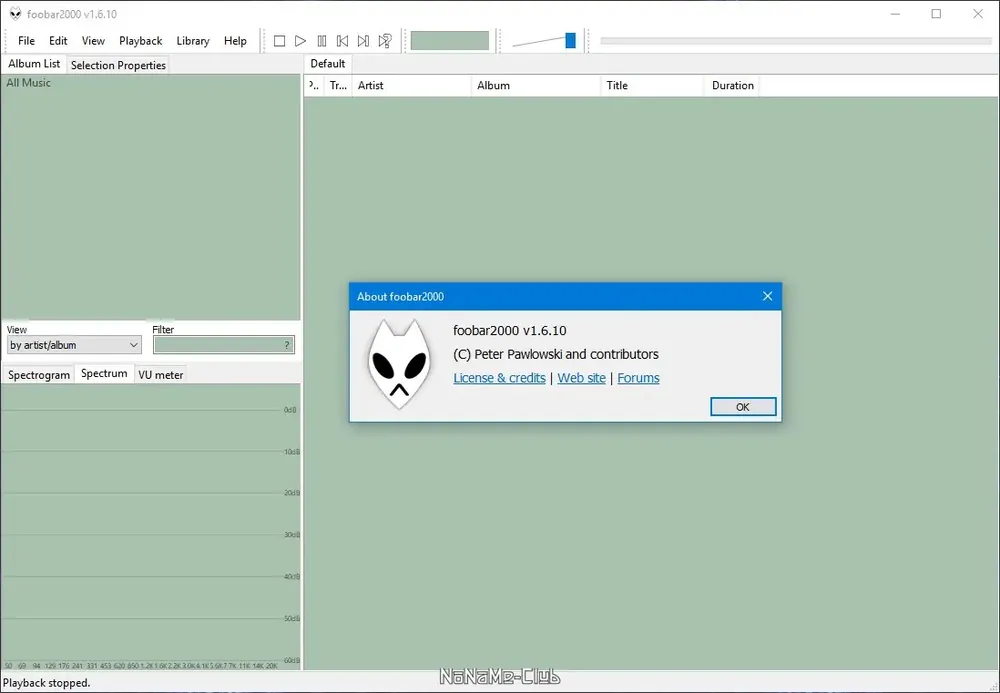Open the Library menu

point(193,41)
